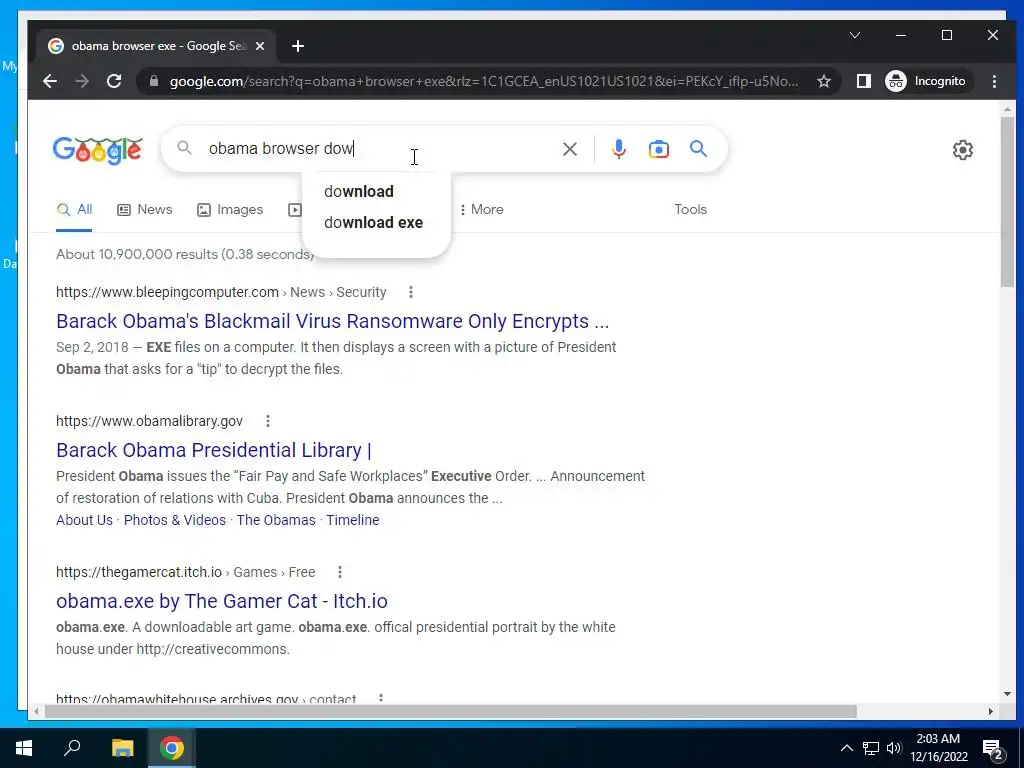Show hidden tray icons chevron
This screenshot has height=768, width=1024.
(x=846, y=748)
